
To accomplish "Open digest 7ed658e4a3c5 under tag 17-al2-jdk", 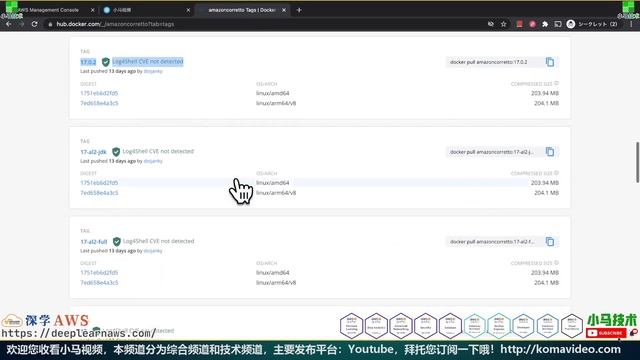I will click(99, 193).
